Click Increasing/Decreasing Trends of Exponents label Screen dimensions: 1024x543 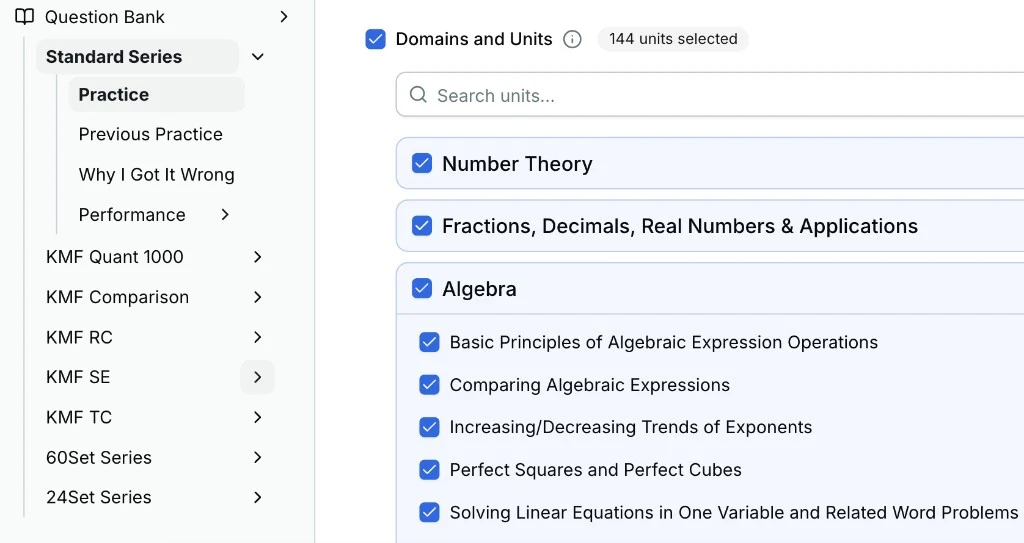tap(631, 427)
